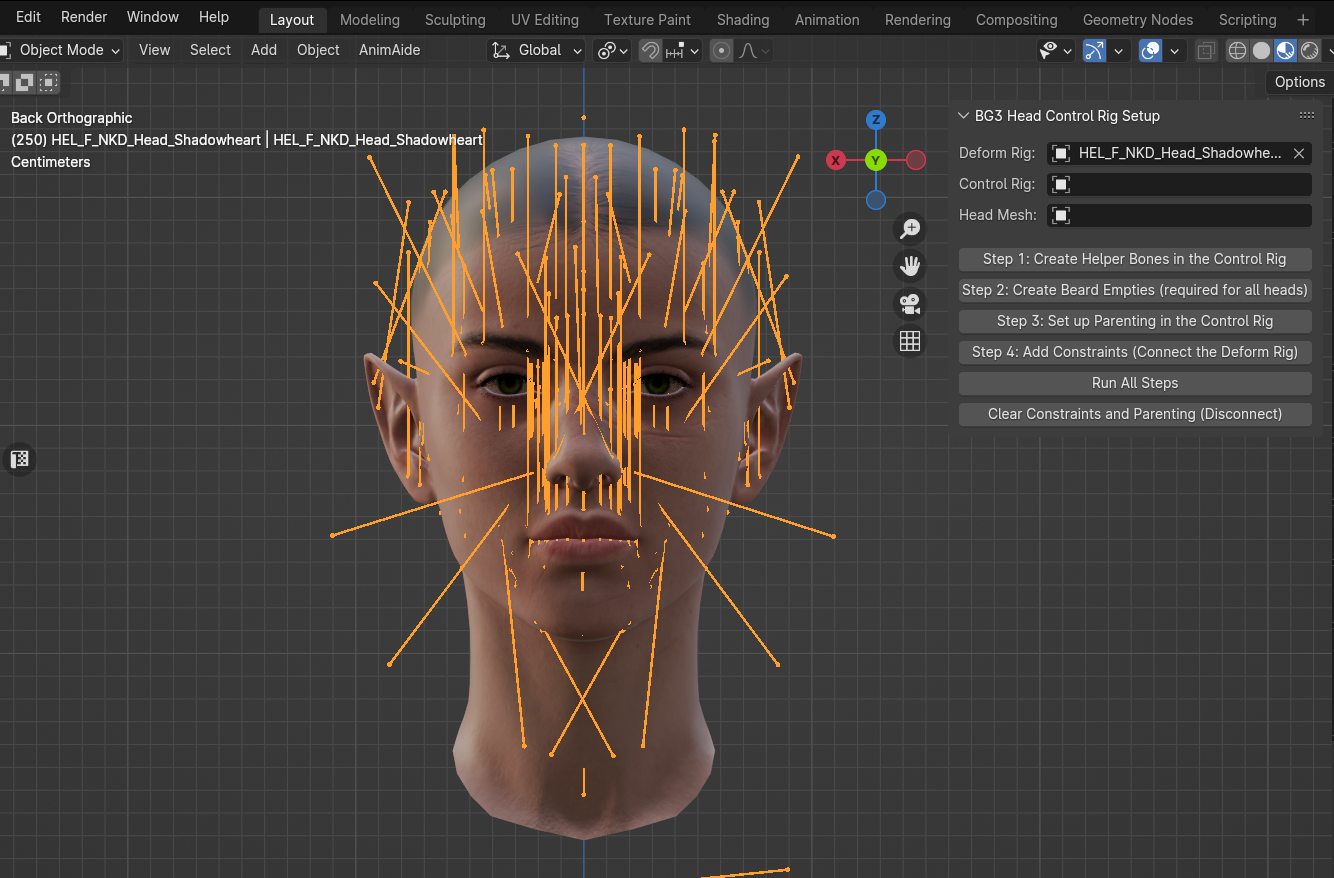Open the pivot point dropdown

pyautogui.click(x=613, y=50)
